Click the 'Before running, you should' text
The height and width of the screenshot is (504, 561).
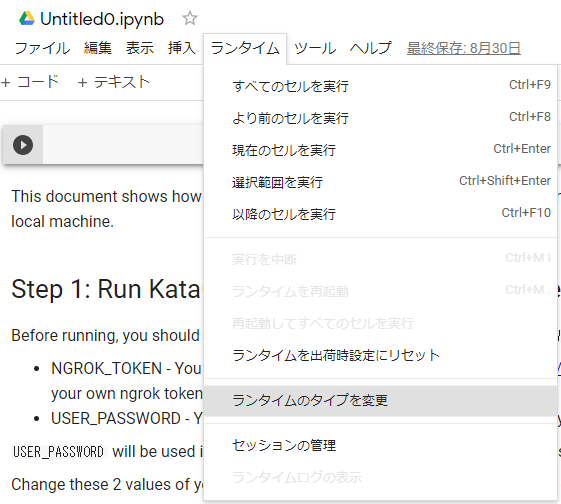(x=106, y=336)
